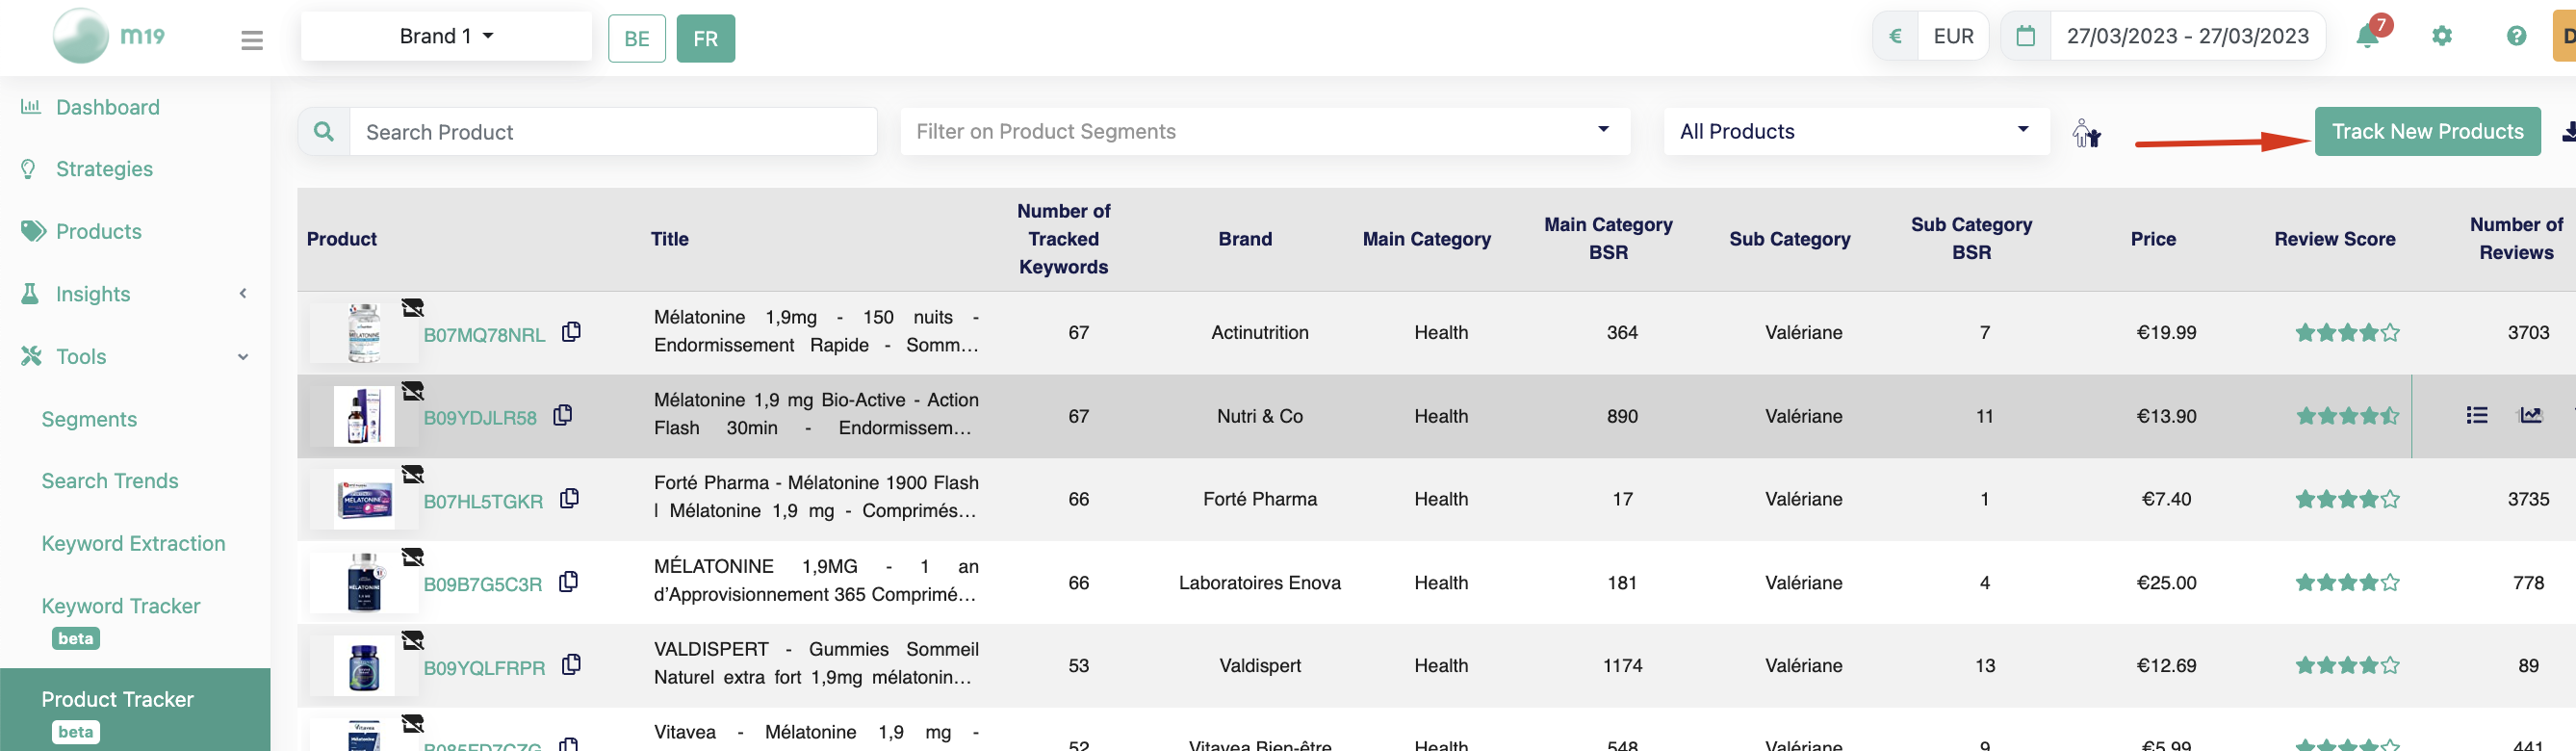Sort by Number of Tracked Keywords column
The image size is (2576, 751).
1063,239
